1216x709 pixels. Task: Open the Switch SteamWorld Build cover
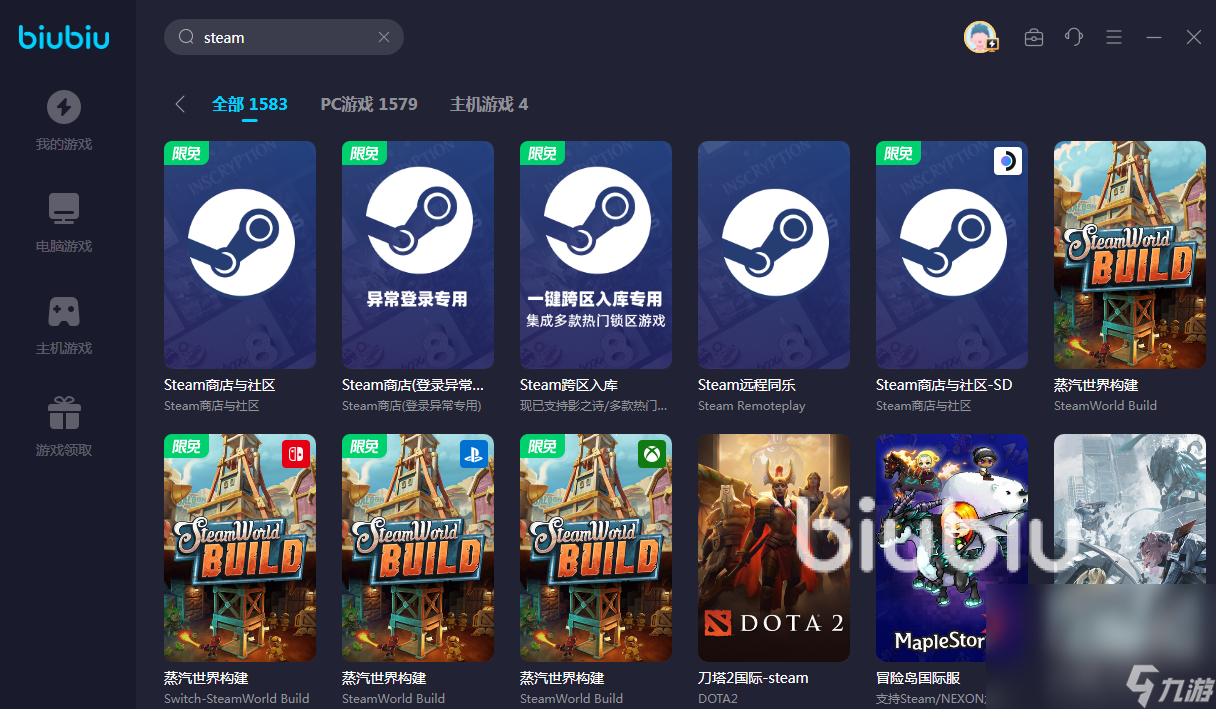point(240,548)
